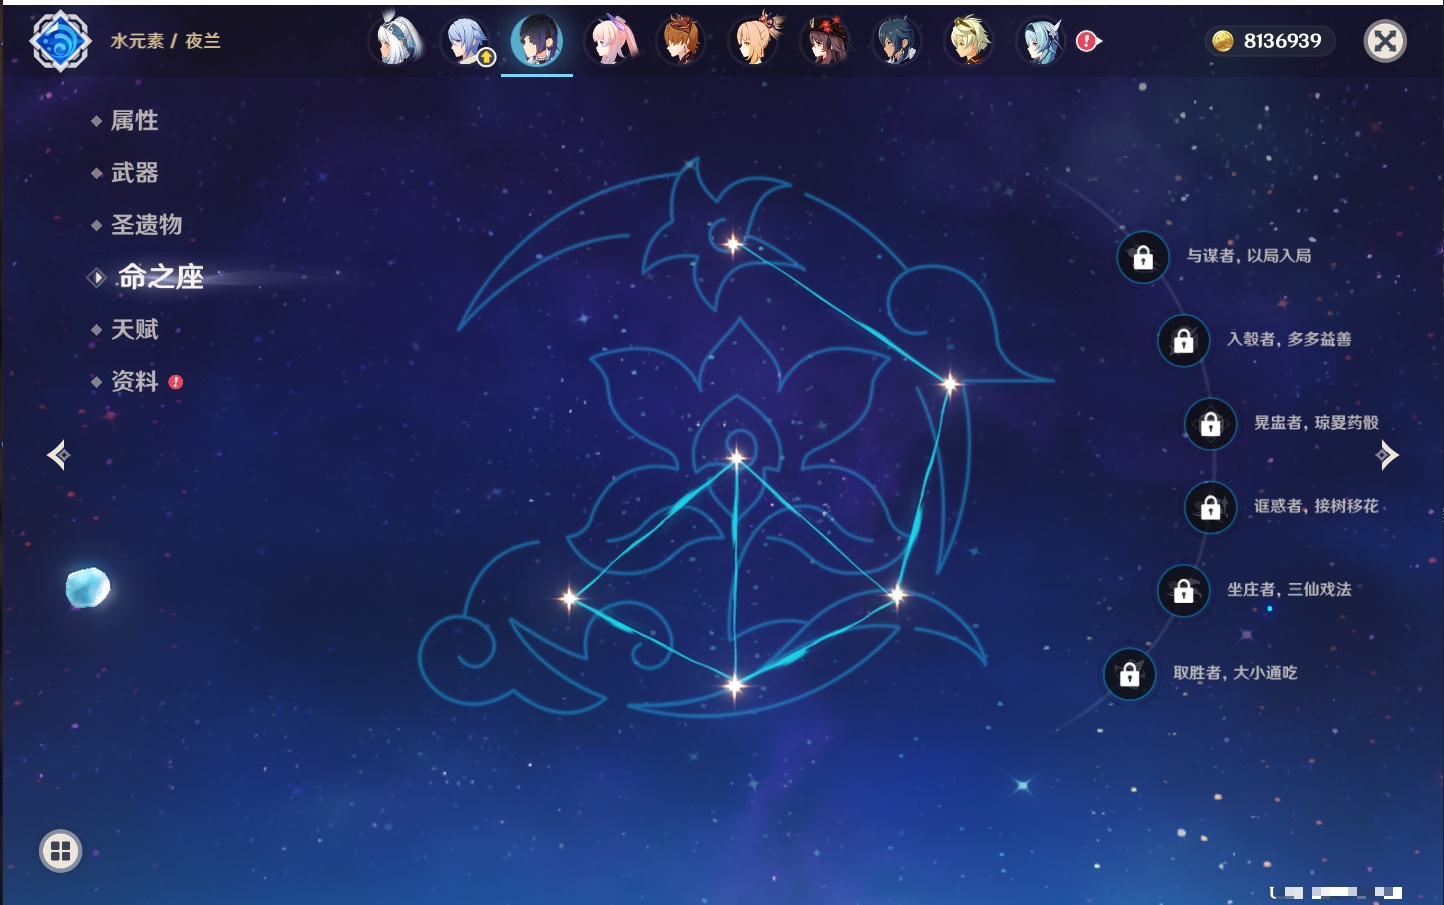Screen dimensions: 1444x905
Task: Click the lock icon for 诓惑者，接树移花
Action: tap(1211, 508)
